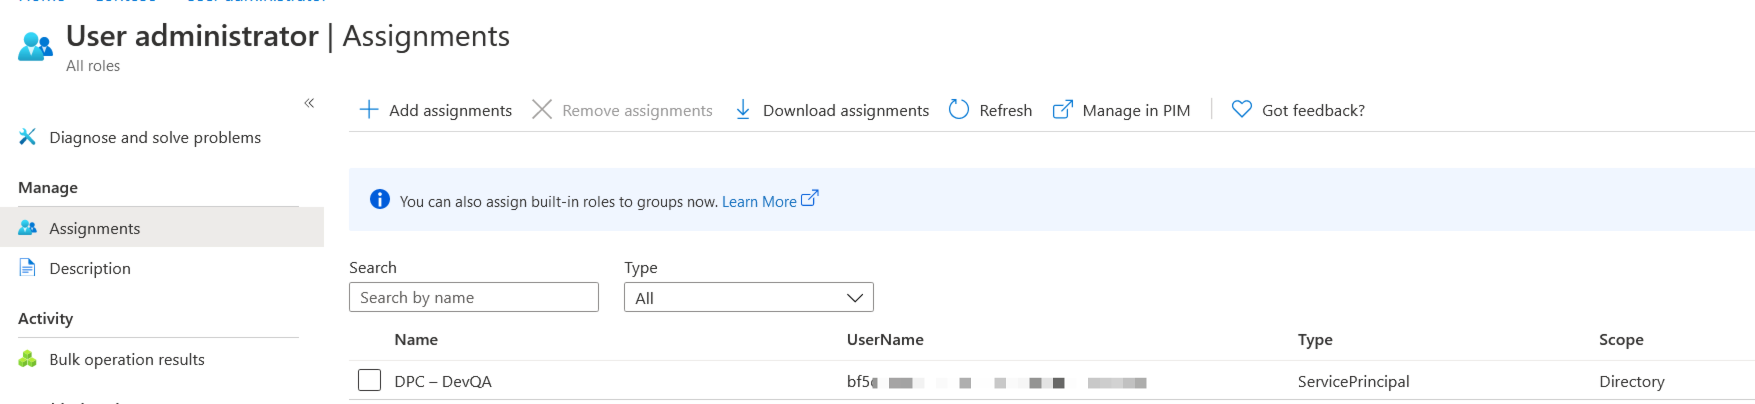Open Manage in PIM external link icon
The height and width of the screenshot is (404, 1755).
point(1063,110)
